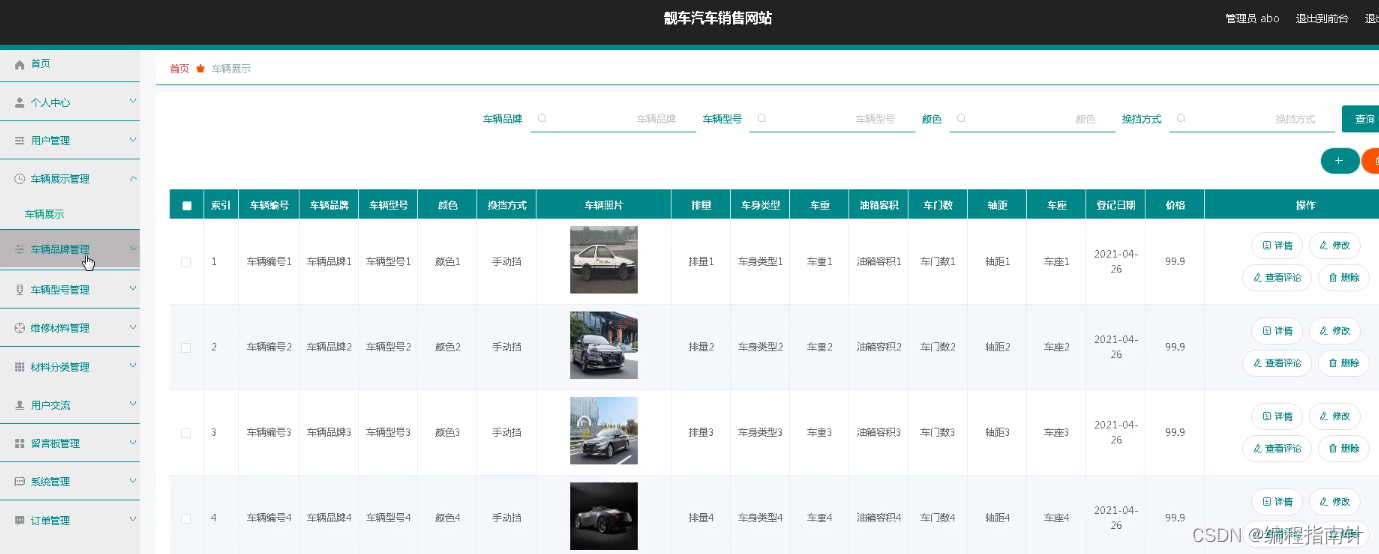Viewport: 1379px width, 554px height.
Task: Click the tiles icon for 留言板管理
Action: (19, 443)
